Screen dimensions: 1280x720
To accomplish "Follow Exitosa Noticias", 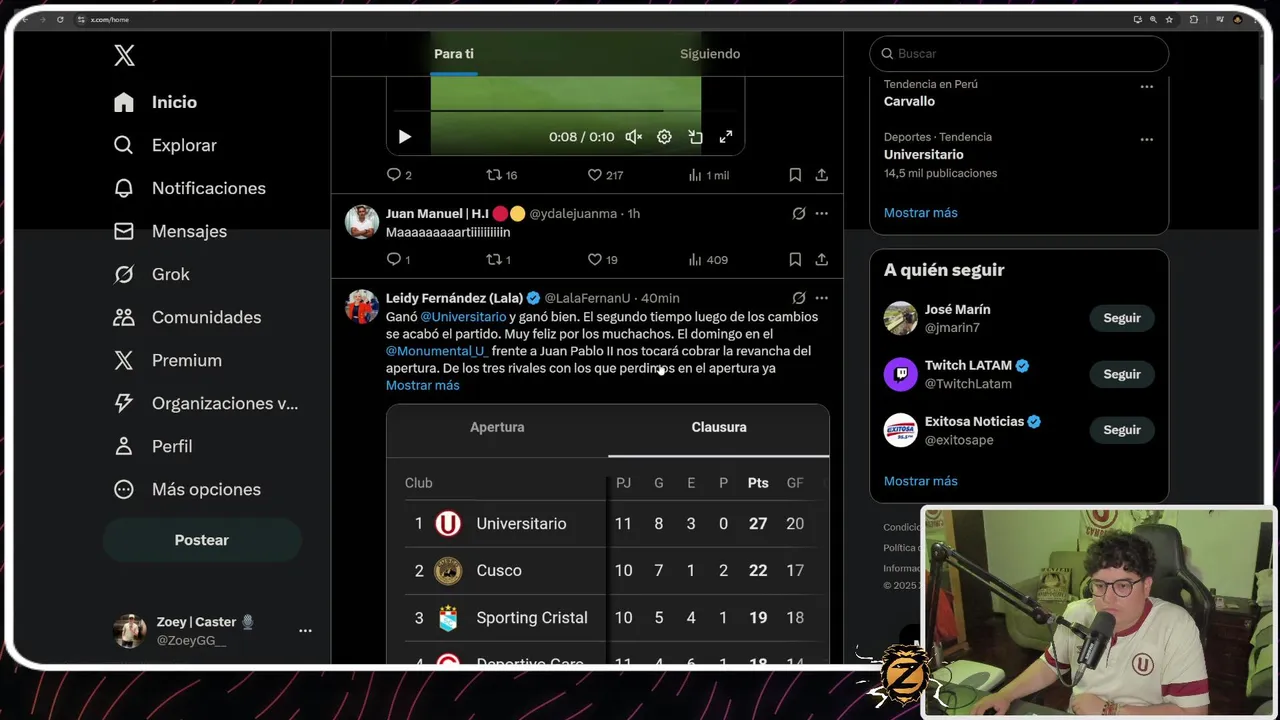I will pos(1122,430).
